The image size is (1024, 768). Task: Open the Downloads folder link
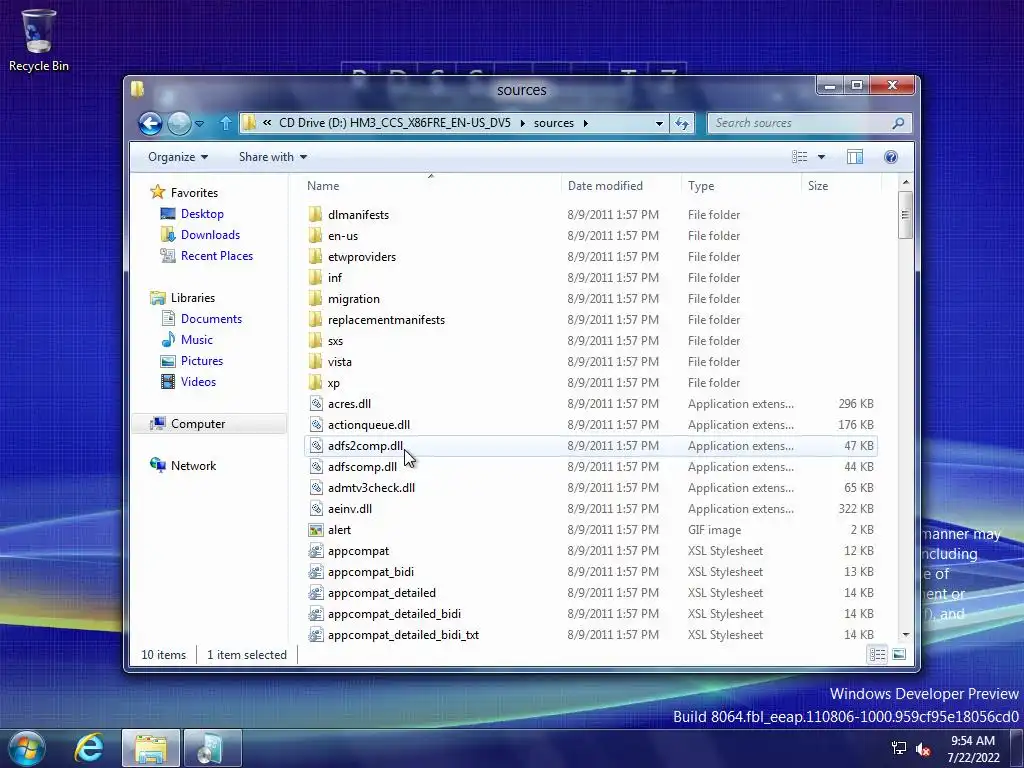pyautogui.click(x=210, y=234)
